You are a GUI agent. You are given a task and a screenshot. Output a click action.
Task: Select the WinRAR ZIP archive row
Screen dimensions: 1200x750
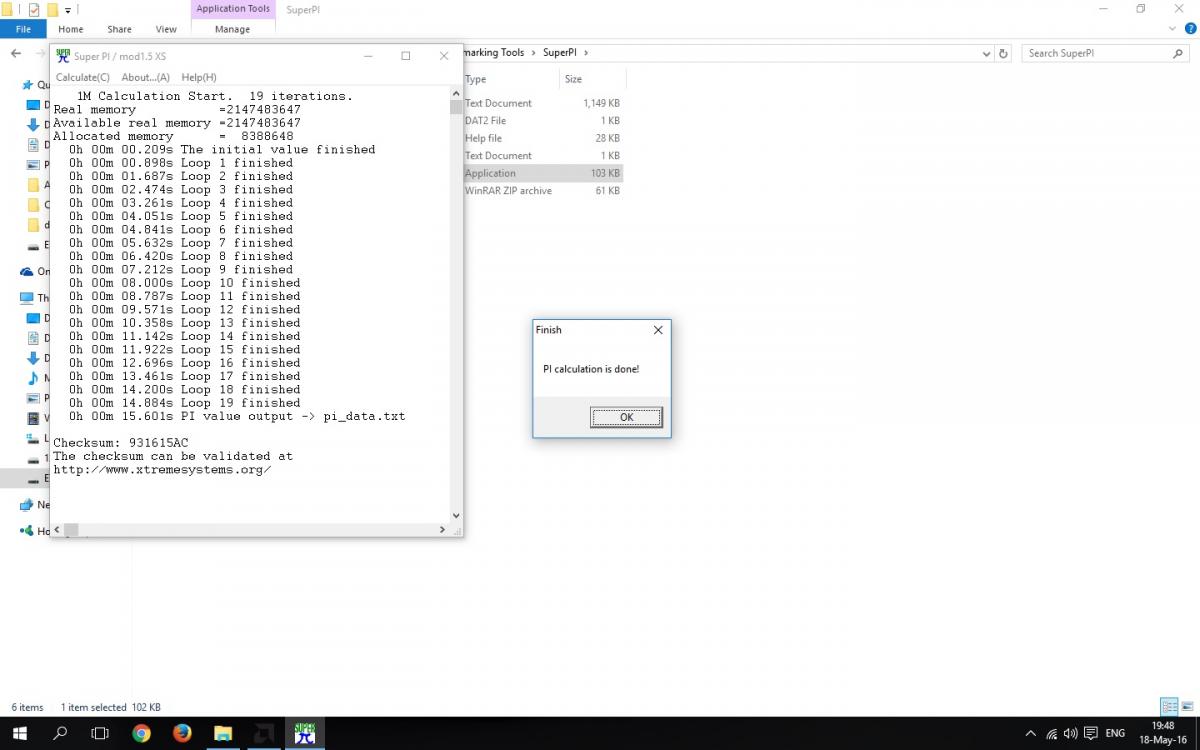(542, 190)
